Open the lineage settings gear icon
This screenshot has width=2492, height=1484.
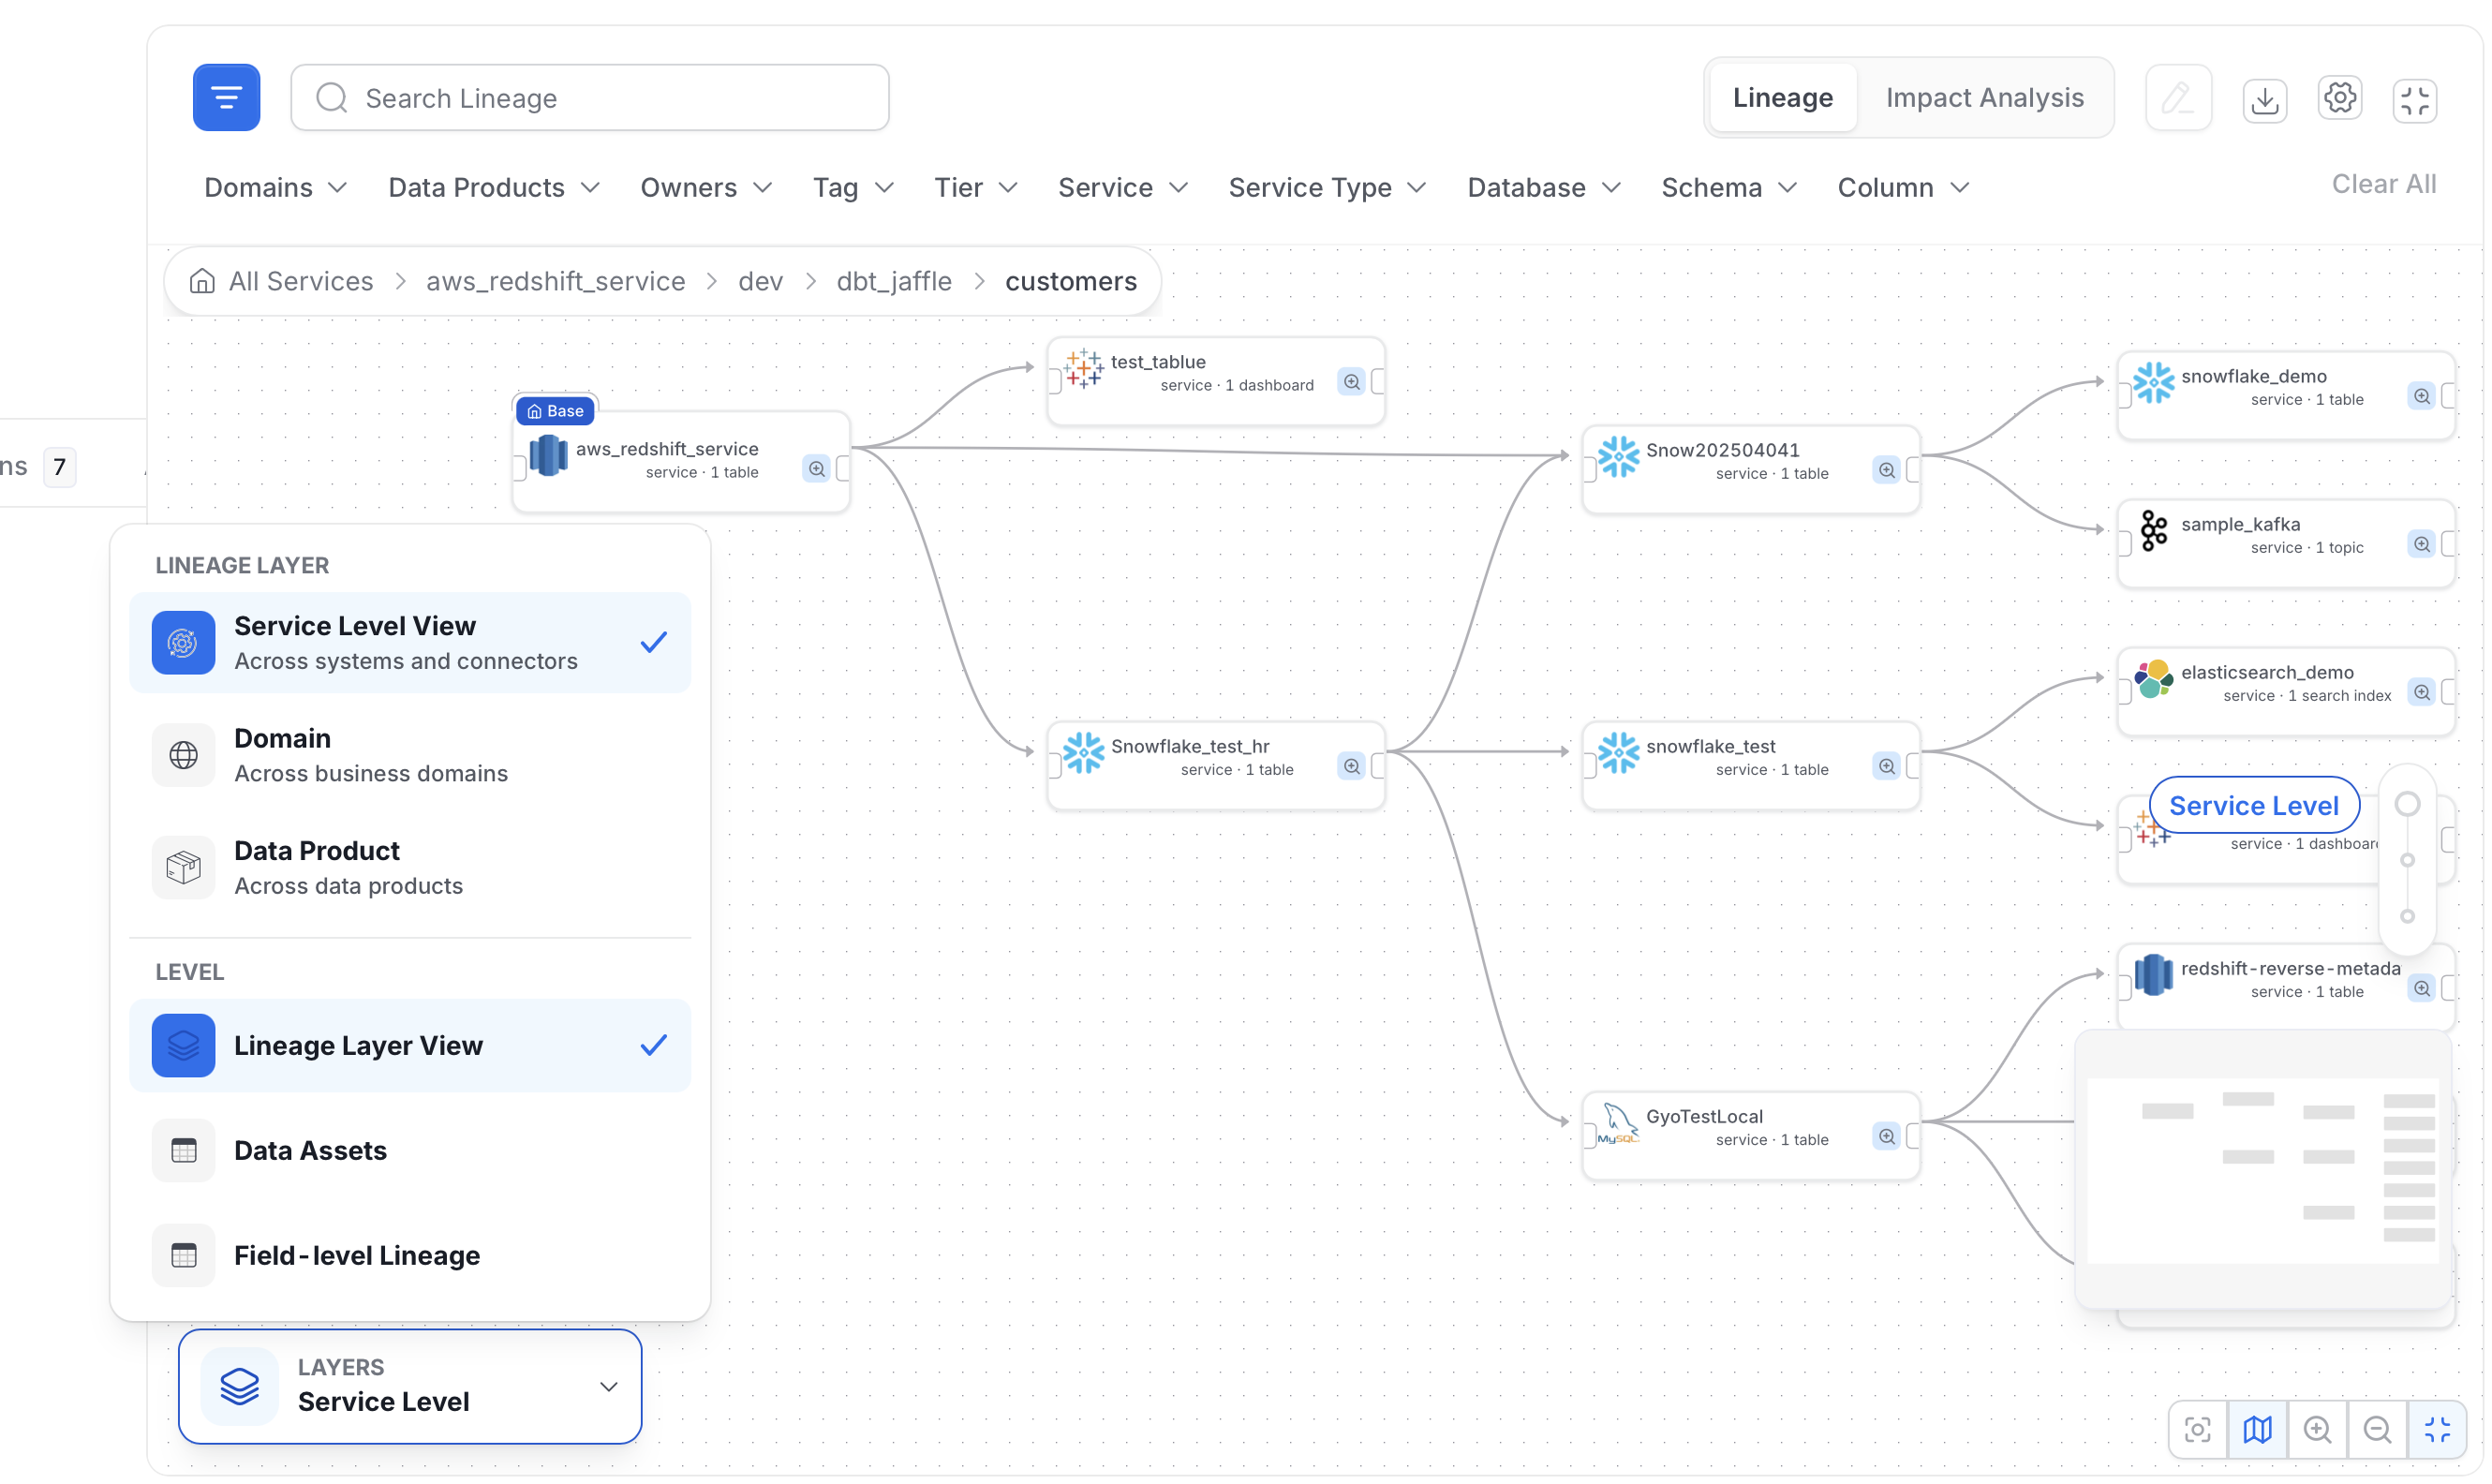2339,98
